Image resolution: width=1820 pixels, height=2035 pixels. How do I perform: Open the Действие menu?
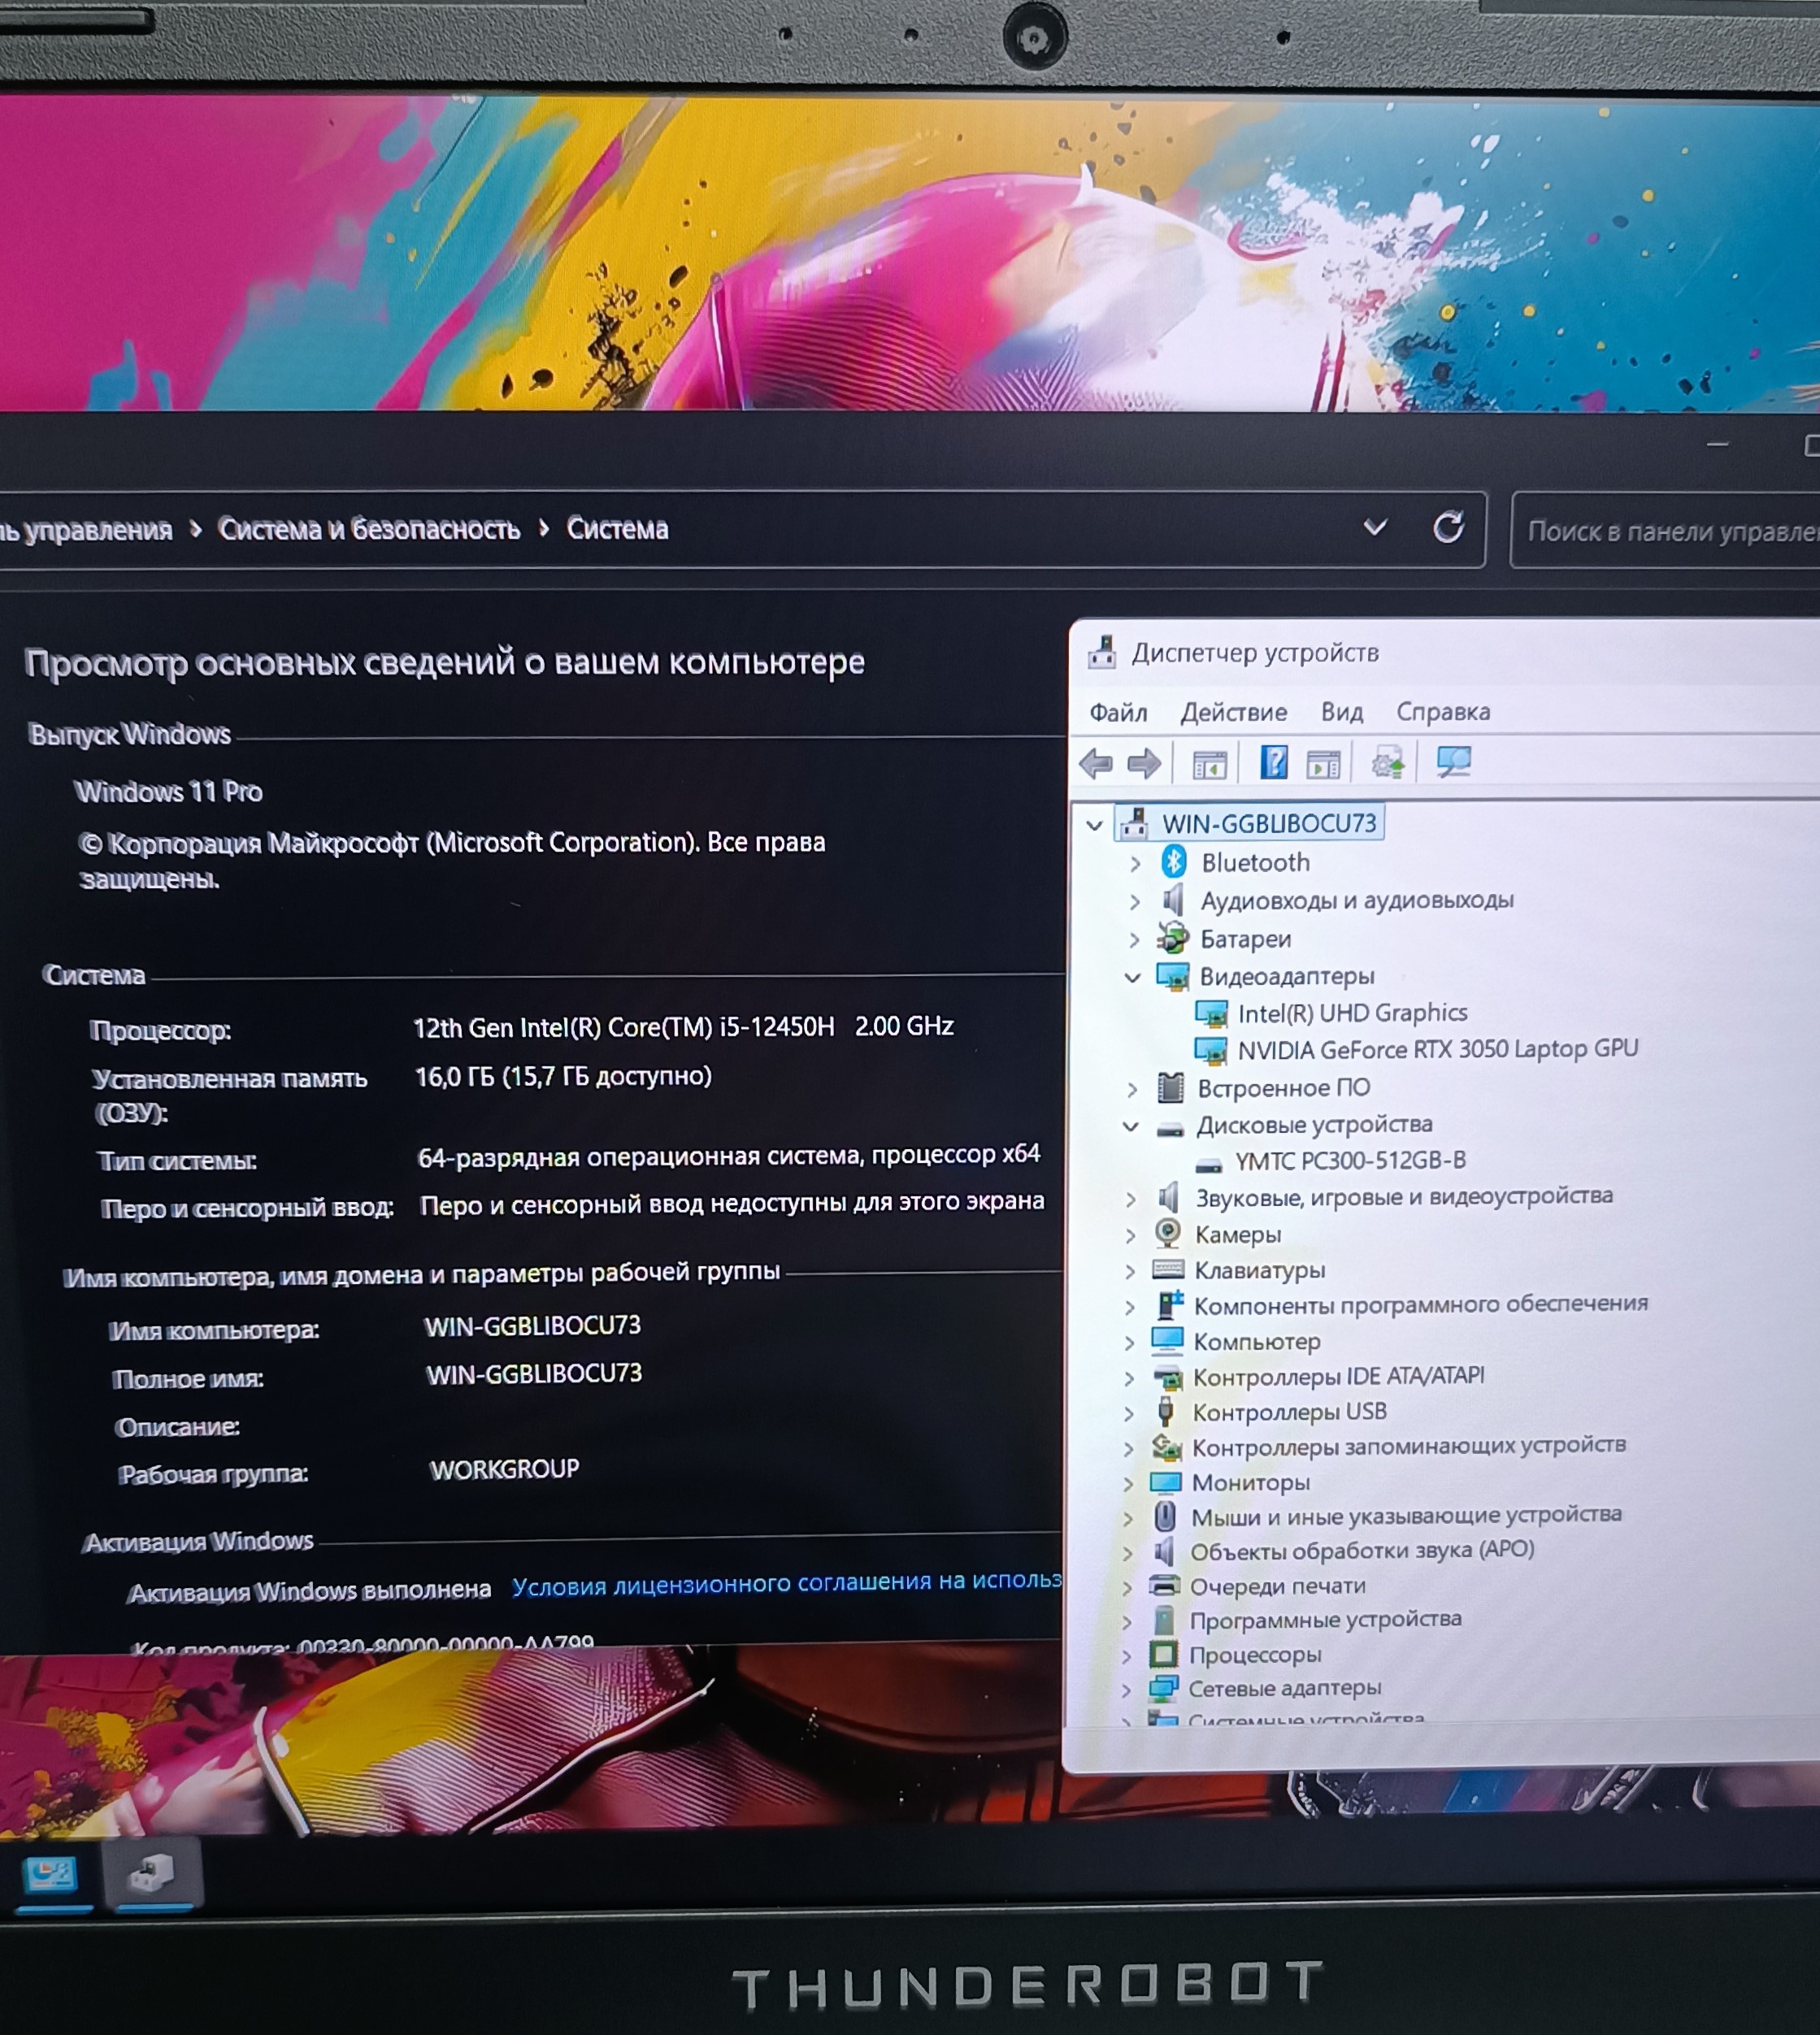pyautogui.click(x=1233, y=712)
